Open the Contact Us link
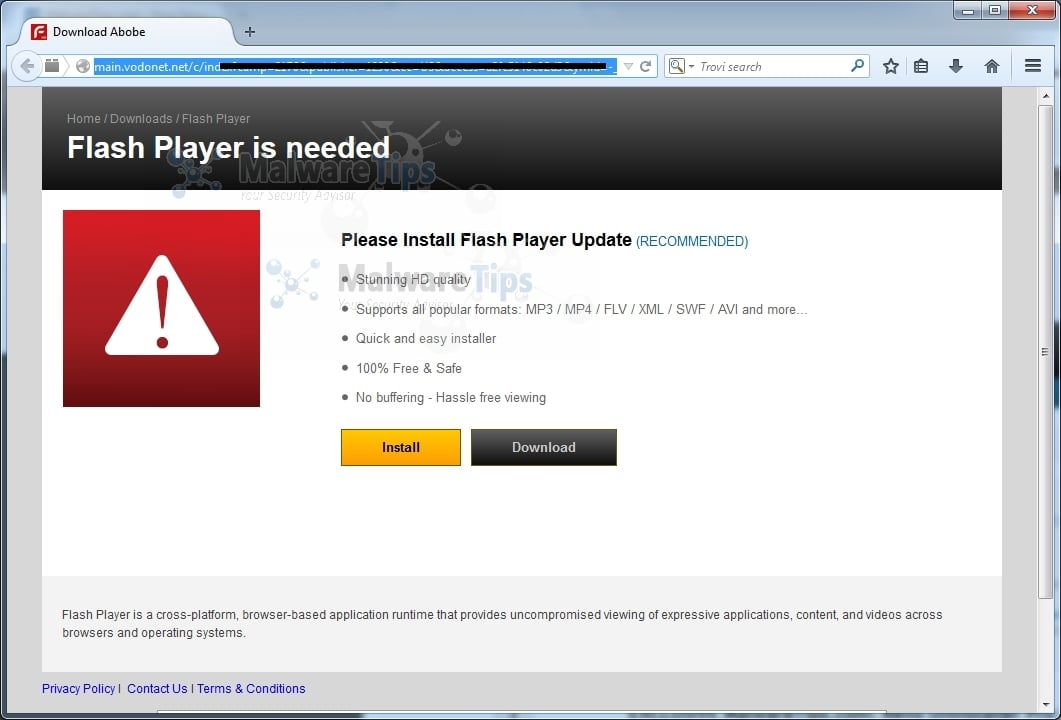The height and width of the screenshot is (720, 1061). coord(157,688)
